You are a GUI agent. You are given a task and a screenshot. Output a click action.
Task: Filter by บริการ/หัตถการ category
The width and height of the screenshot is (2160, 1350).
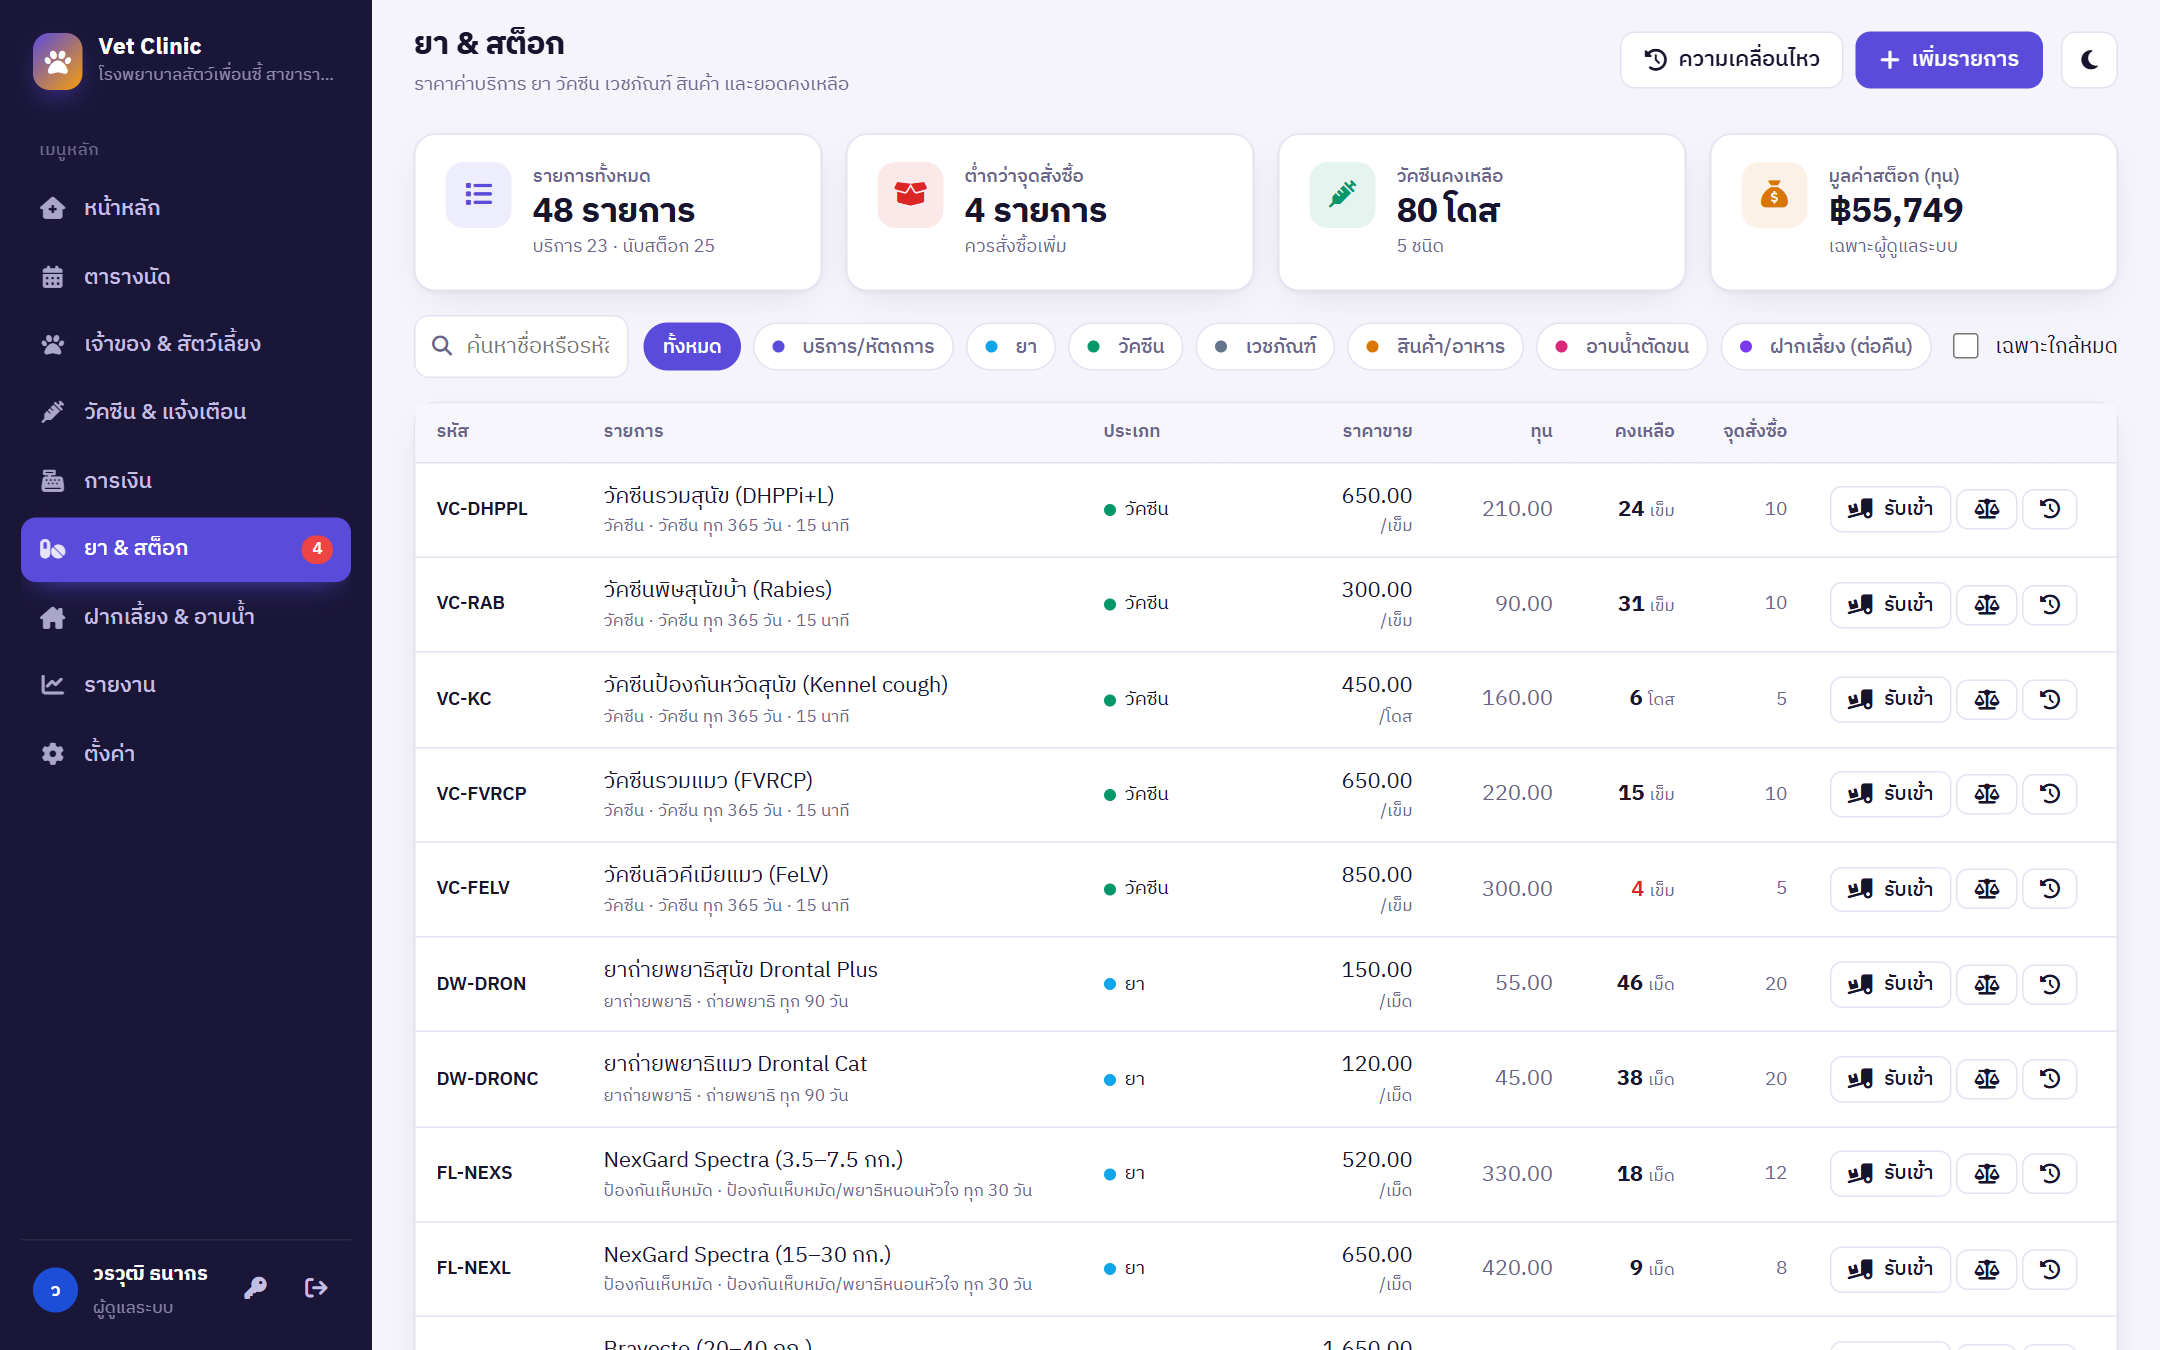[x=853, y=346]
